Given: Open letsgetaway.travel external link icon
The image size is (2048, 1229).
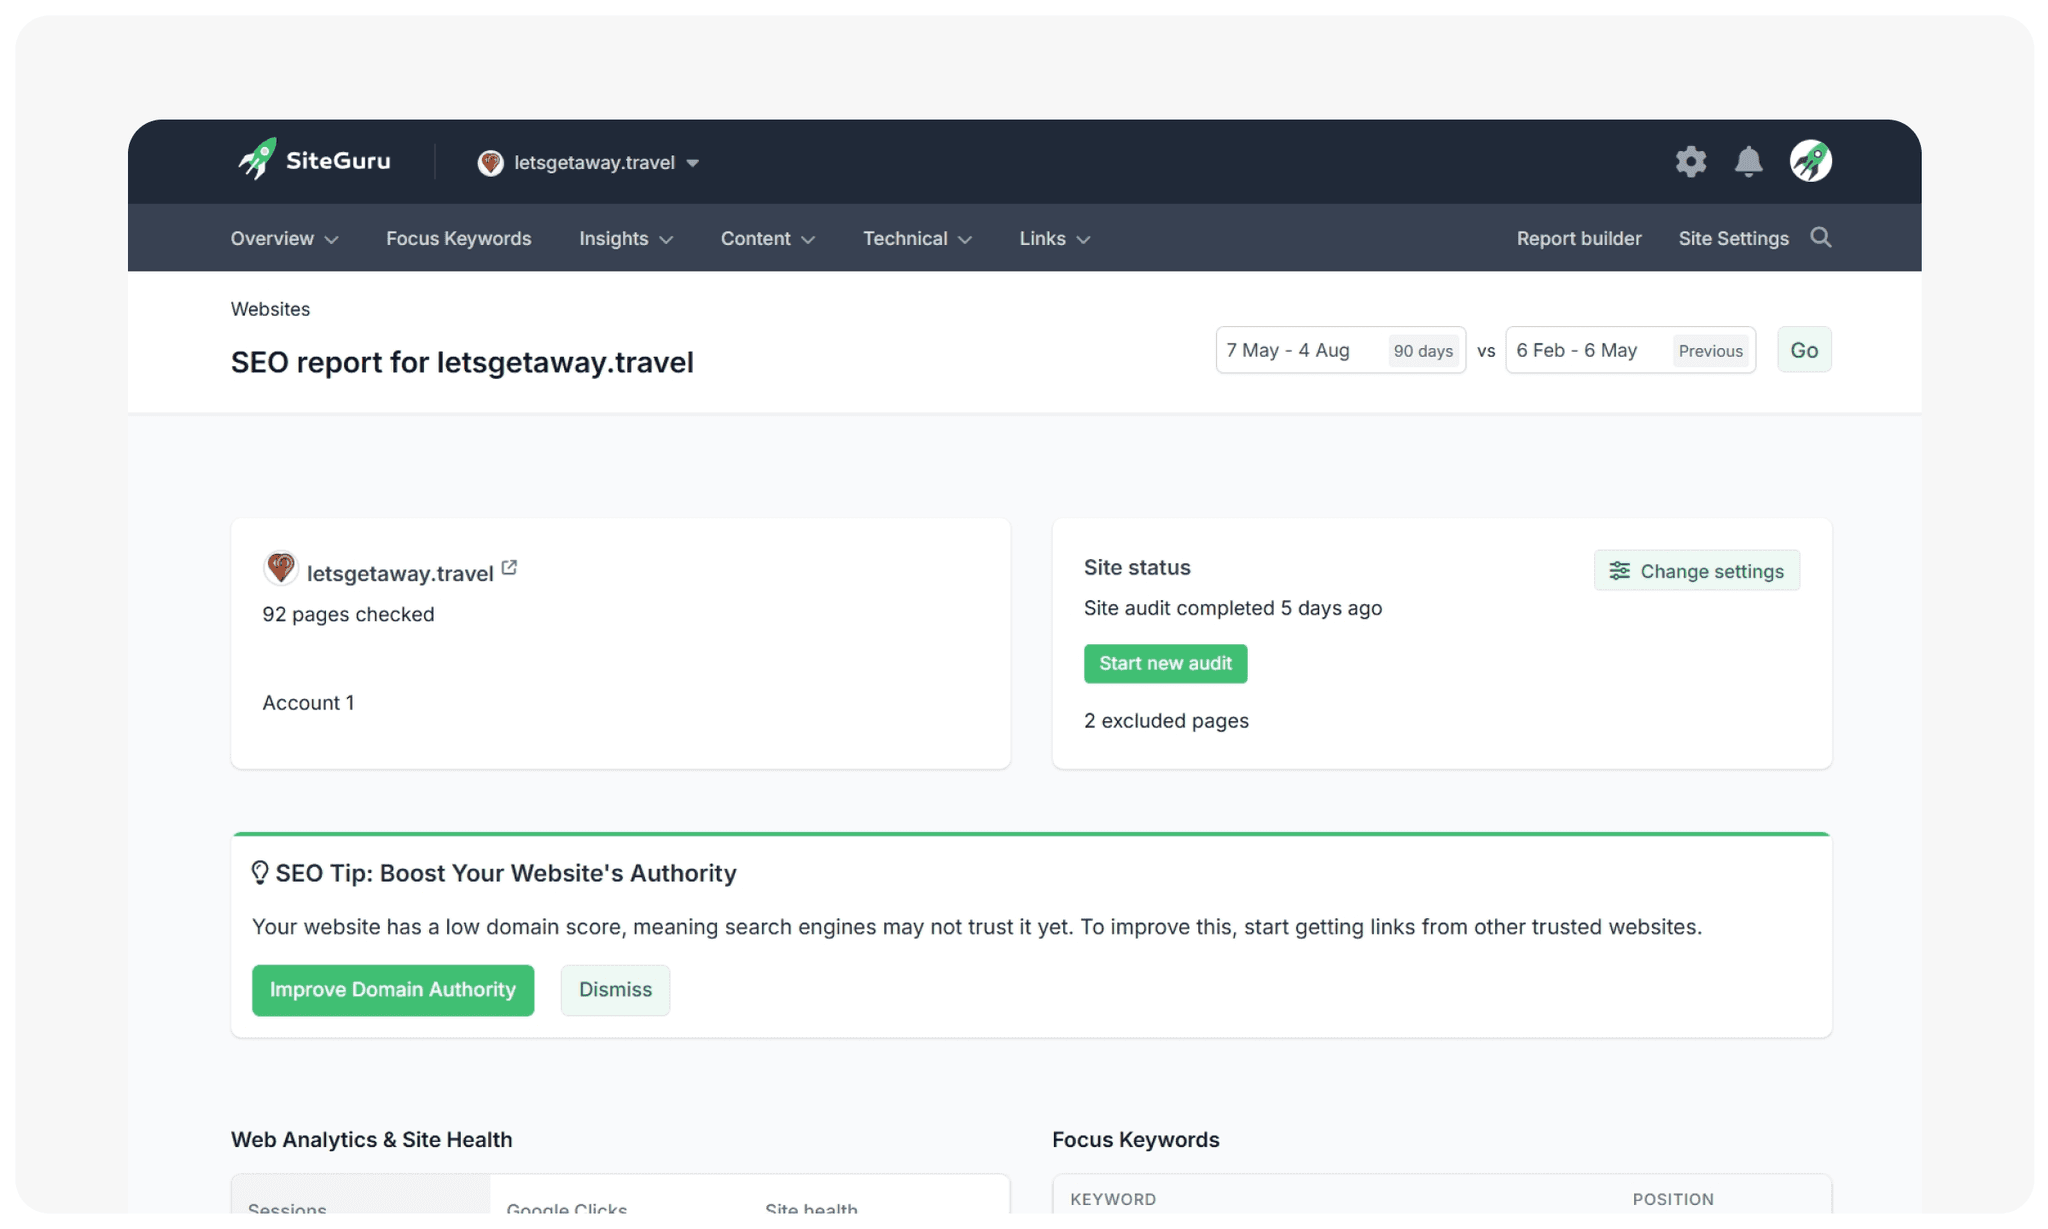Looking at the screenshot, I should (x=509, y=568).
